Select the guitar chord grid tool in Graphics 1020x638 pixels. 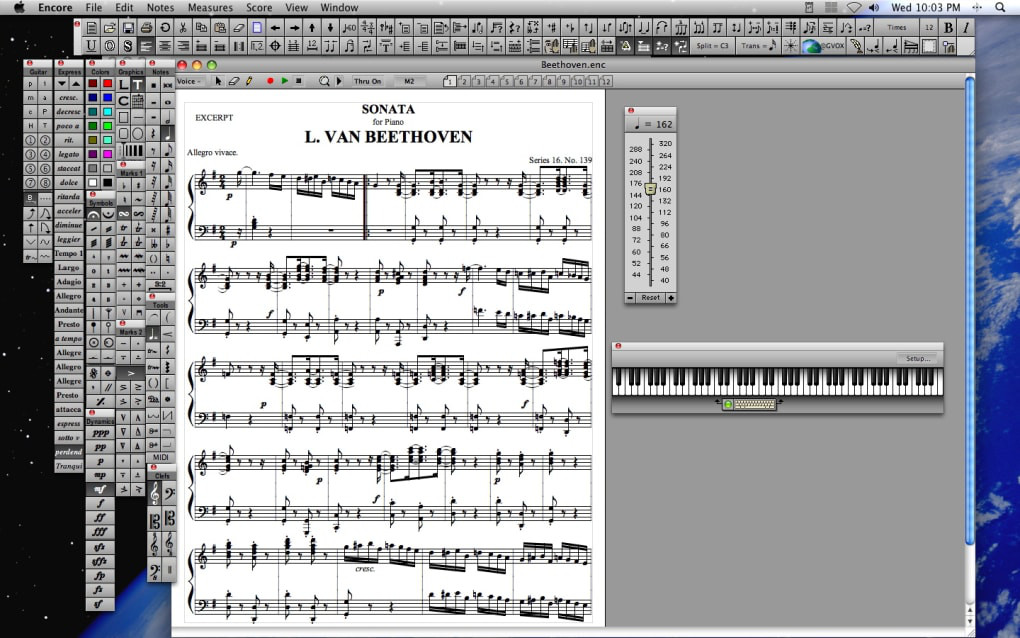tap(138, 101)
